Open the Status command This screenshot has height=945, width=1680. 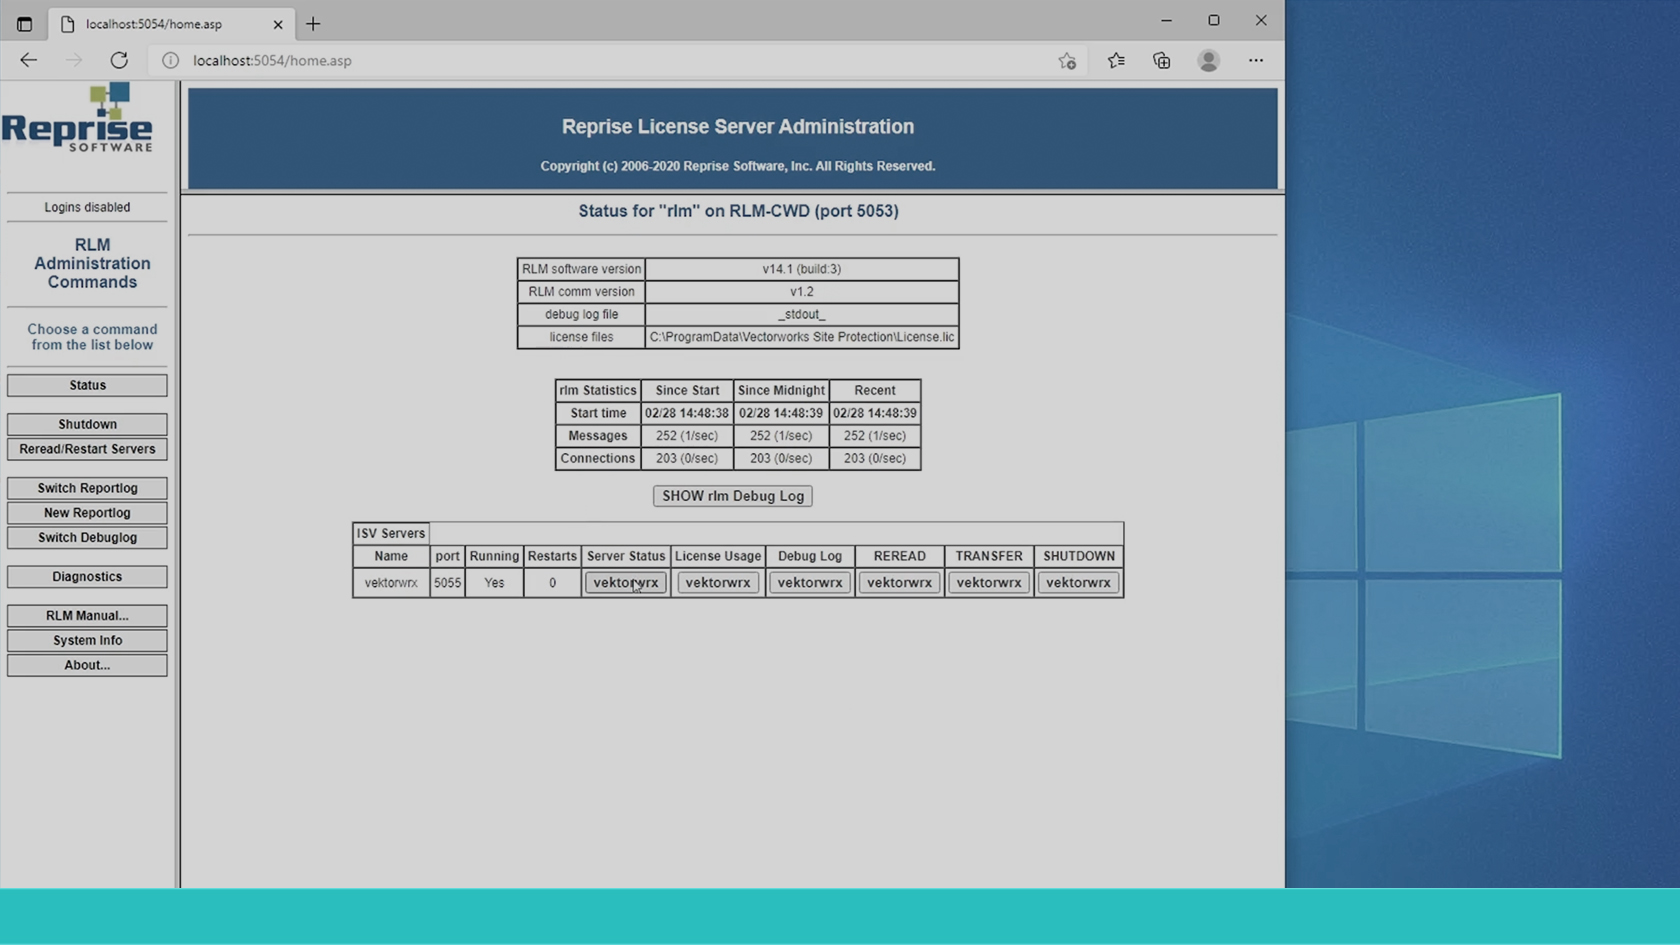tap(87, 385)
